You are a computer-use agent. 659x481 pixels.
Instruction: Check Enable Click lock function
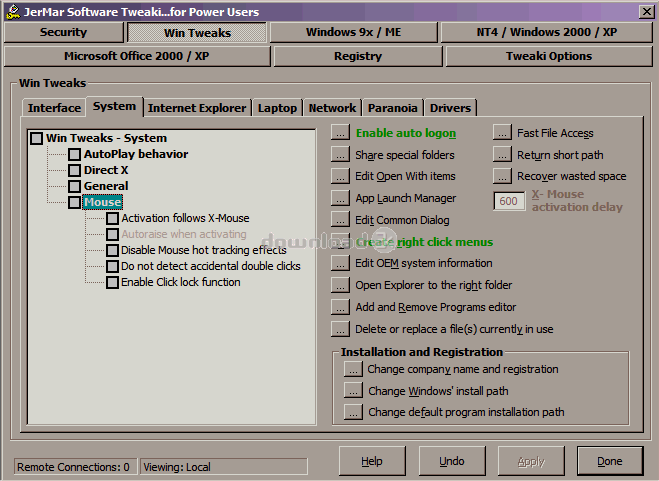tap(112, 282)
